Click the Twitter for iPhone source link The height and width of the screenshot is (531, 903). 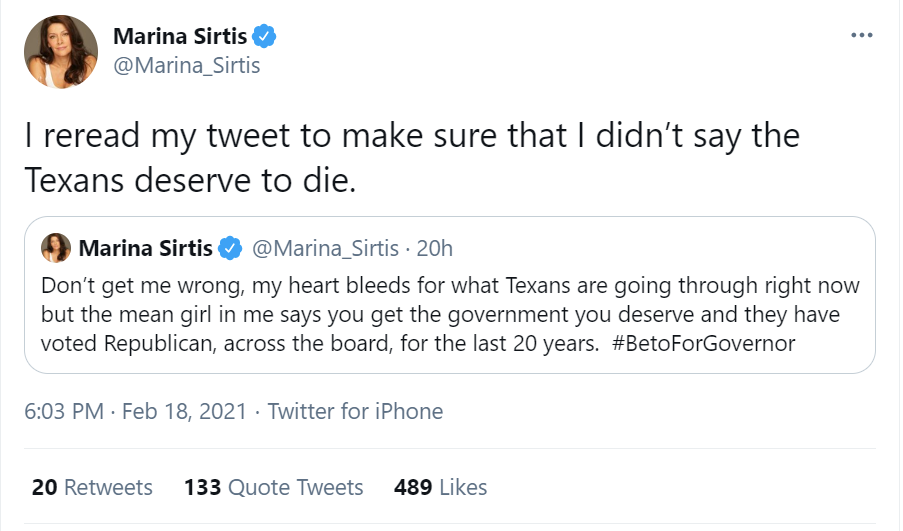click(355, 411)
